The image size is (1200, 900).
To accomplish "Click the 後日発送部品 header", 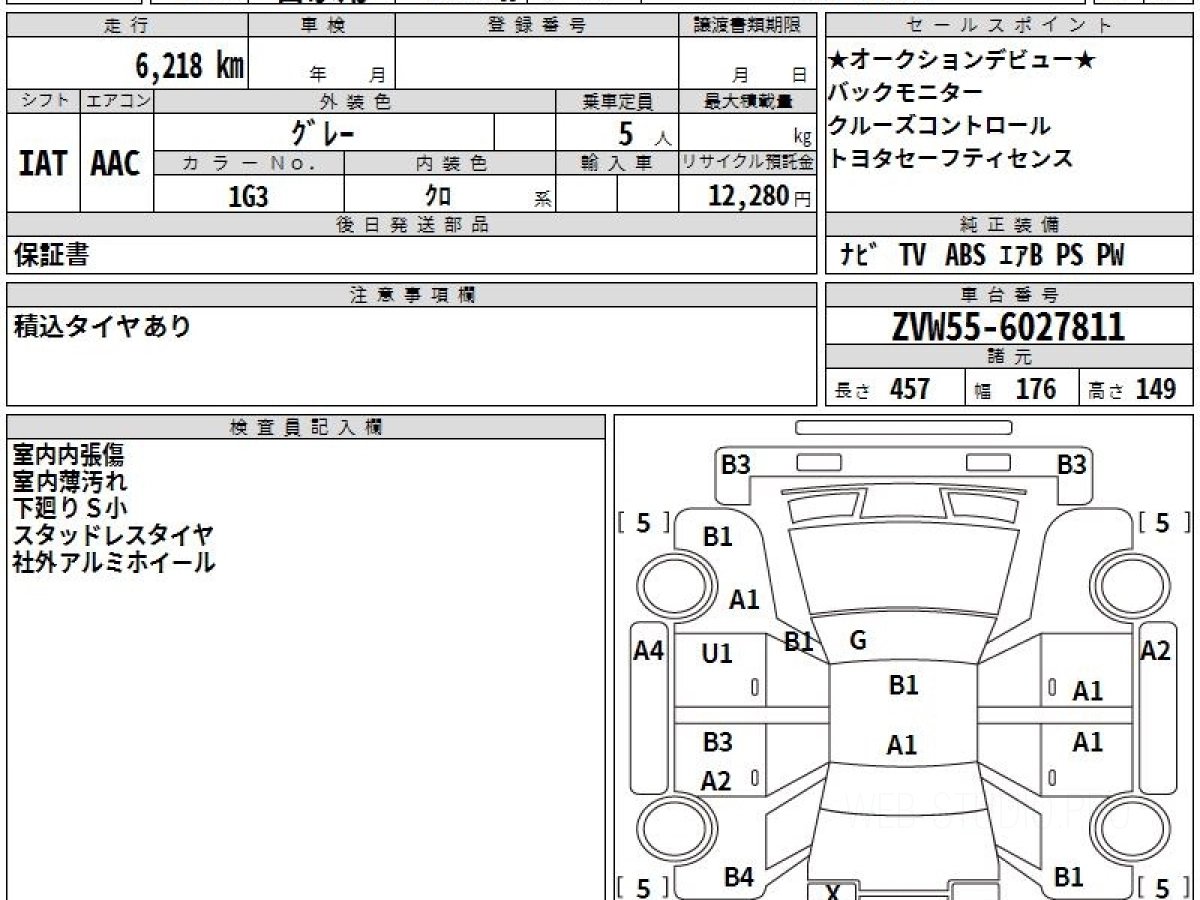I will (x=412, y=225).
